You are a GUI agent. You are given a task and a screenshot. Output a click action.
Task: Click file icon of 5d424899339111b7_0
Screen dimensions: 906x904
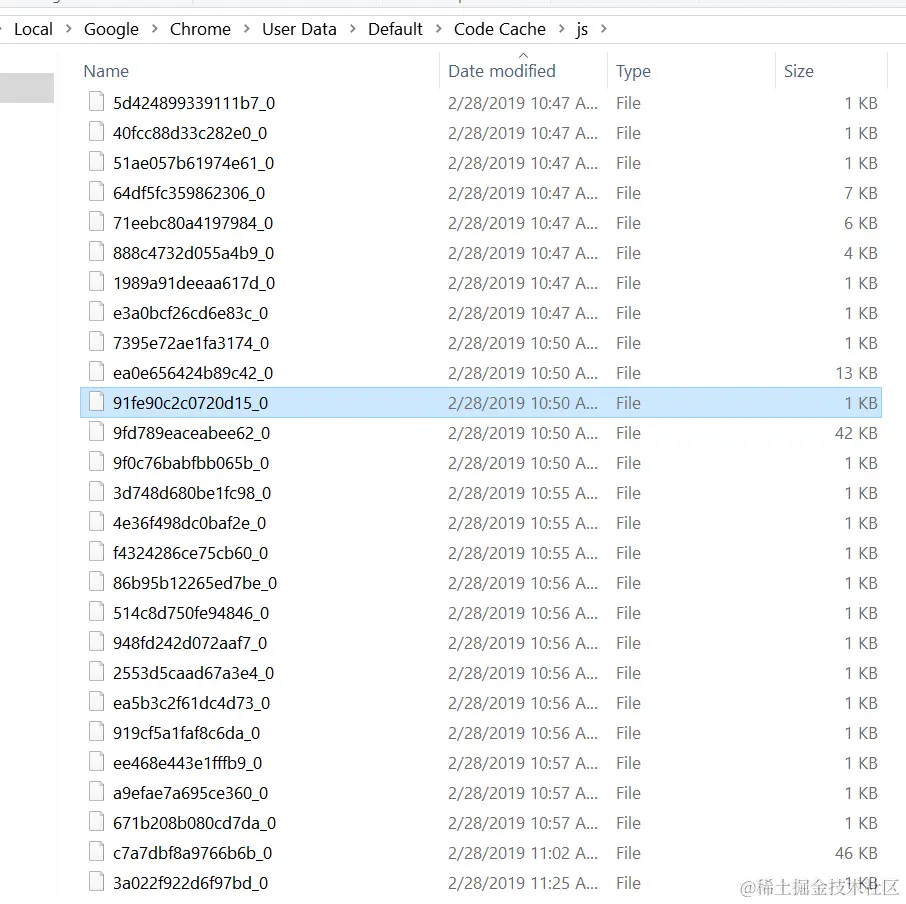(96, 101)
